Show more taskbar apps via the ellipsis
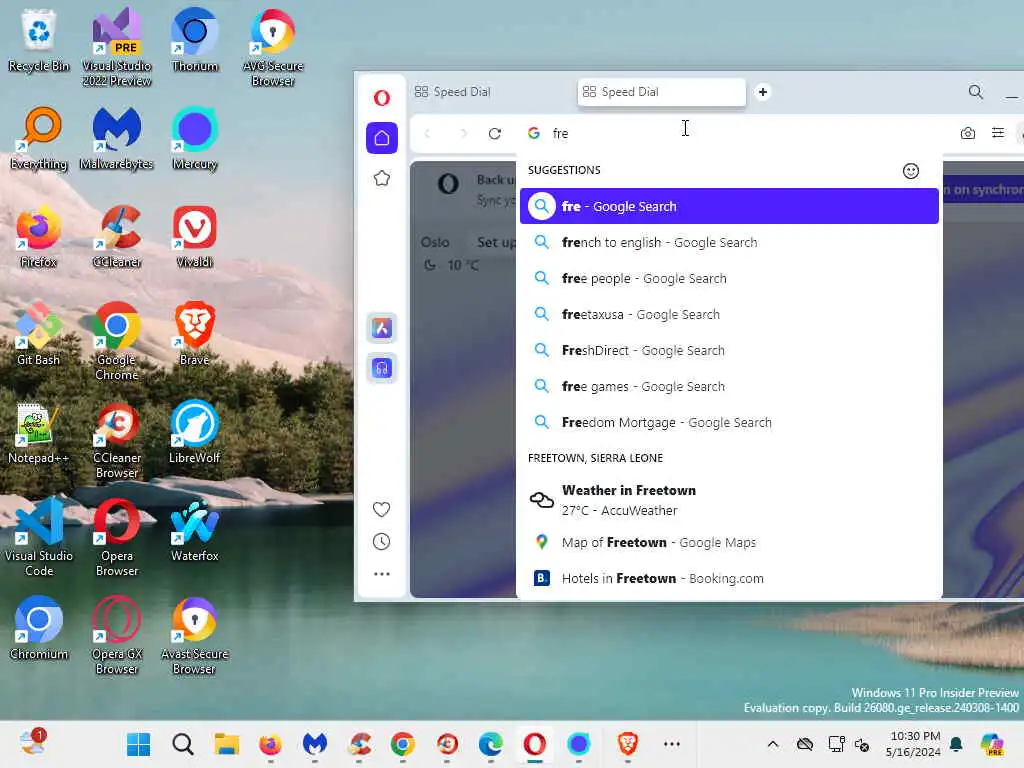1024x768 pixels. [672, 744]
